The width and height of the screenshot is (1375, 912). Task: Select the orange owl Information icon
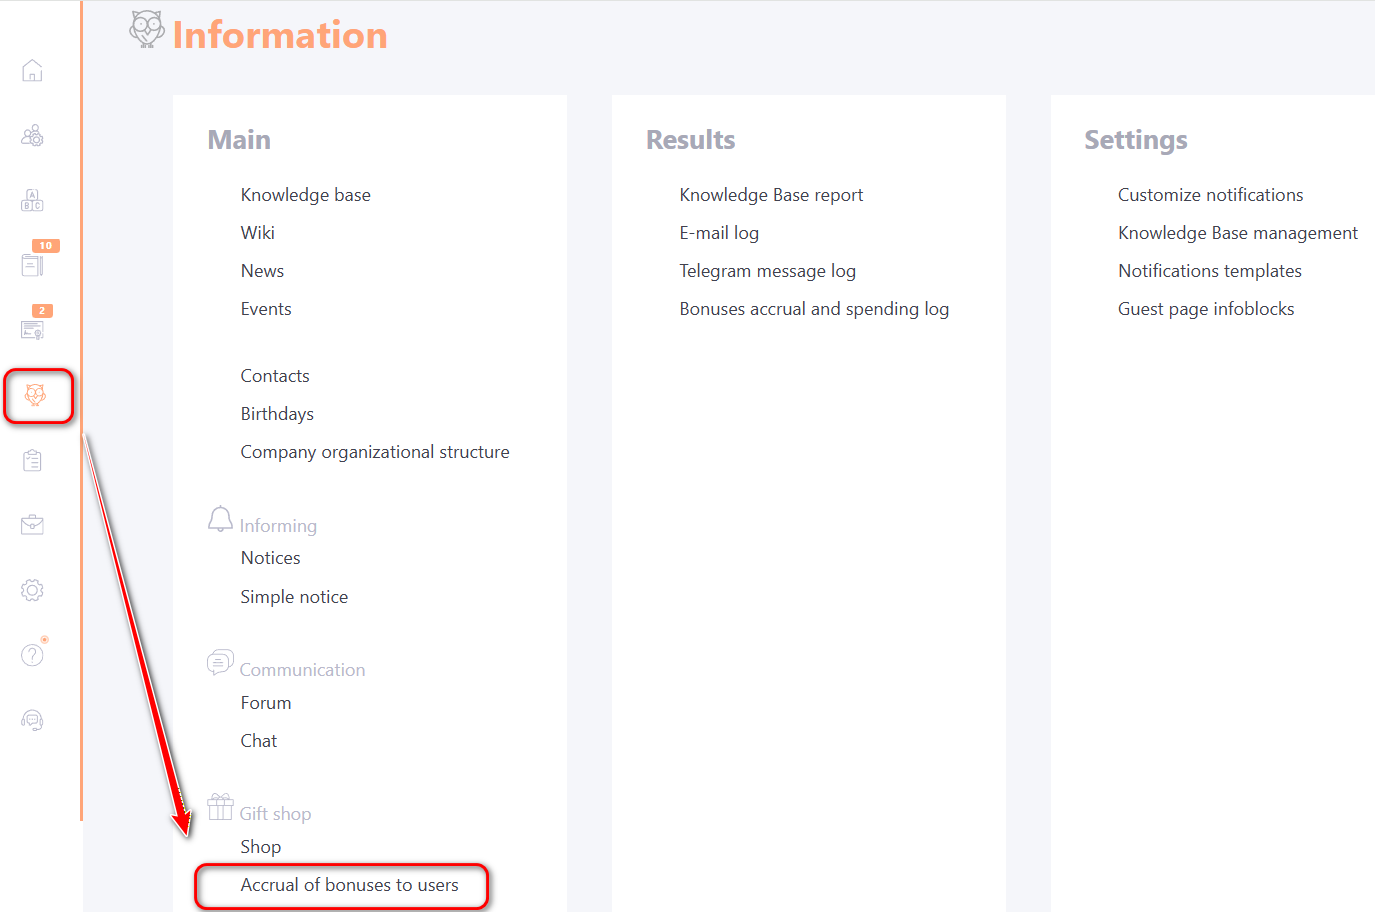36,395
